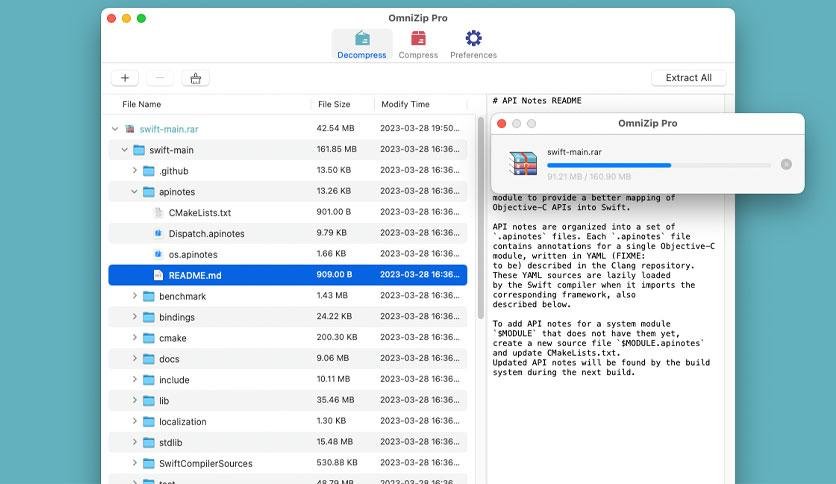836x484 pixels.
Task: Click the extraction progress bar
Action: click(658, 165)
